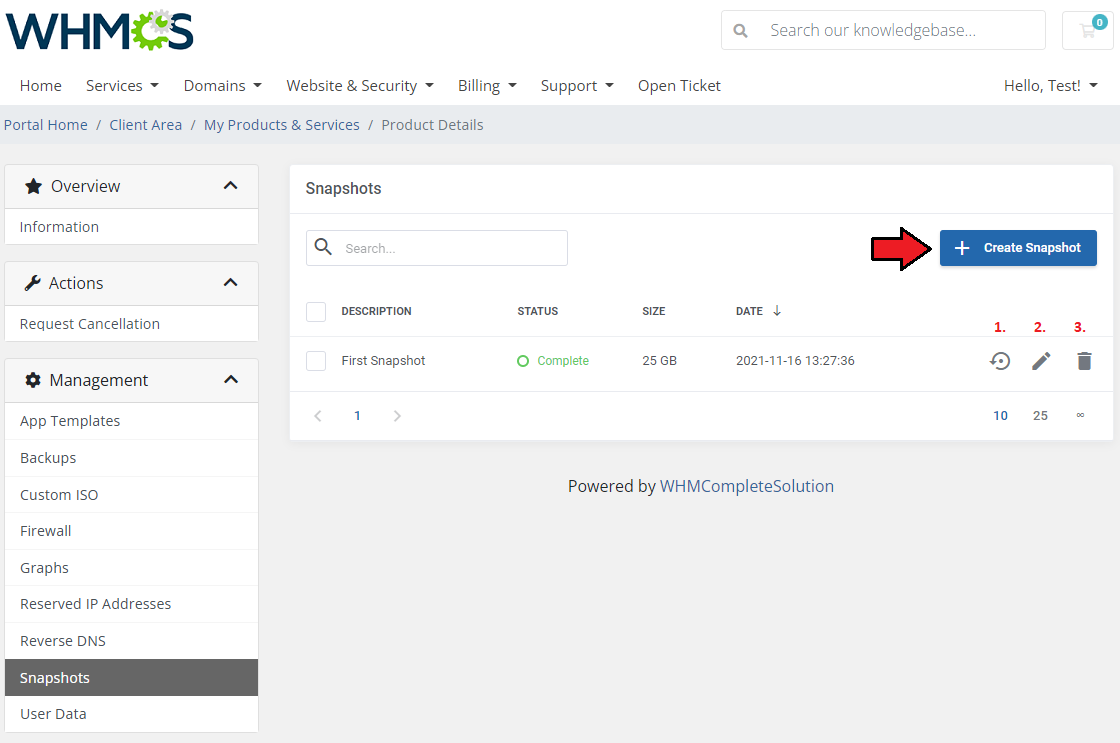Collapse the Actions panel chevron
Image resolution: width=1120 pixels, height=743 pixels.
pyautogui.click(x=230, y=283)
